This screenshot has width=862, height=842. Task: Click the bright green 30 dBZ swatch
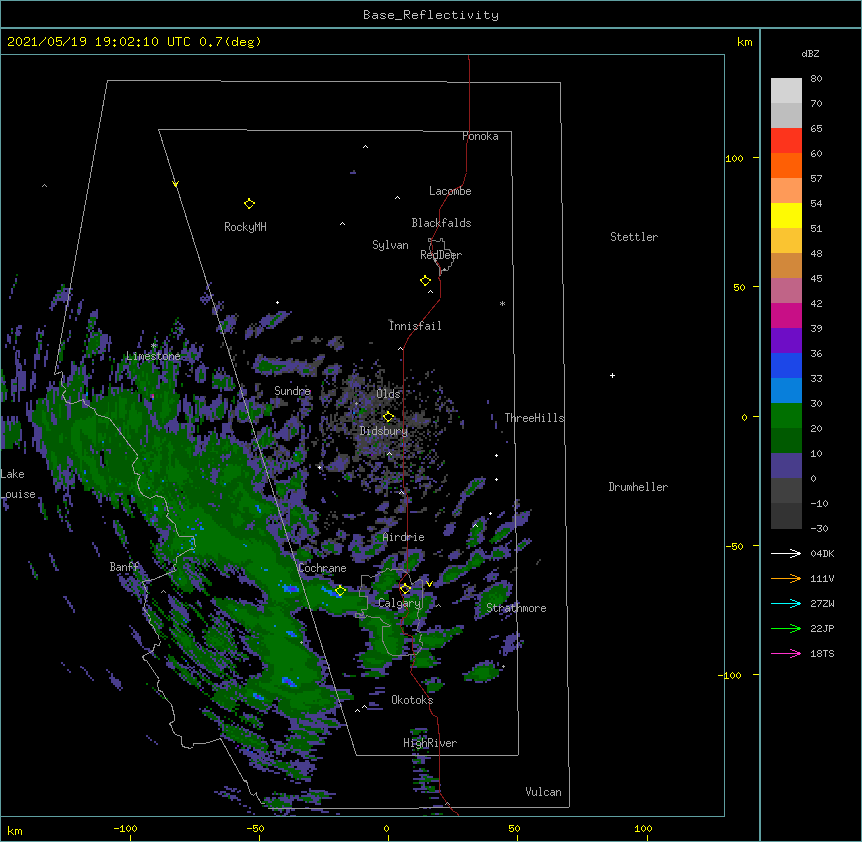click(786, 416)
